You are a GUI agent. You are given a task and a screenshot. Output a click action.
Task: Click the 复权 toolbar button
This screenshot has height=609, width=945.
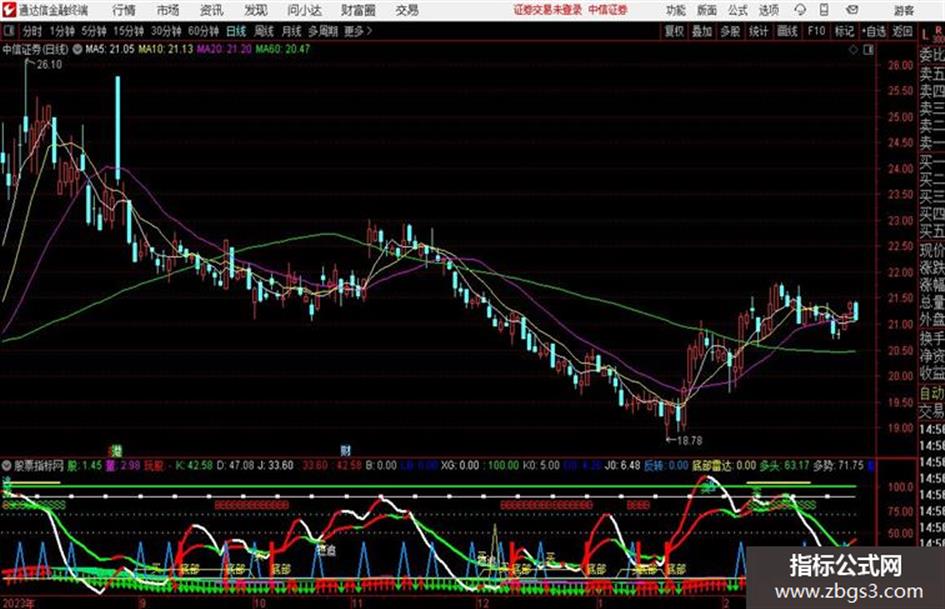674,31
